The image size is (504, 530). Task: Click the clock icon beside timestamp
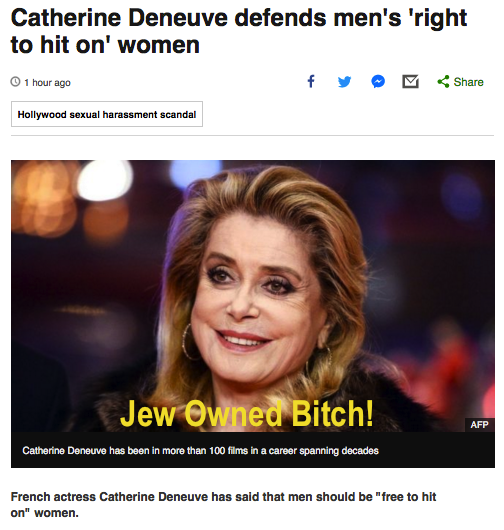(15, 82)
